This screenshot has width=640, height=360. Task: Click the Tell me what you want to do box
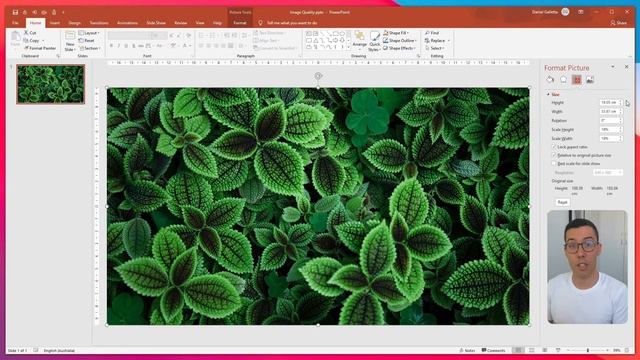coord(292,23)
